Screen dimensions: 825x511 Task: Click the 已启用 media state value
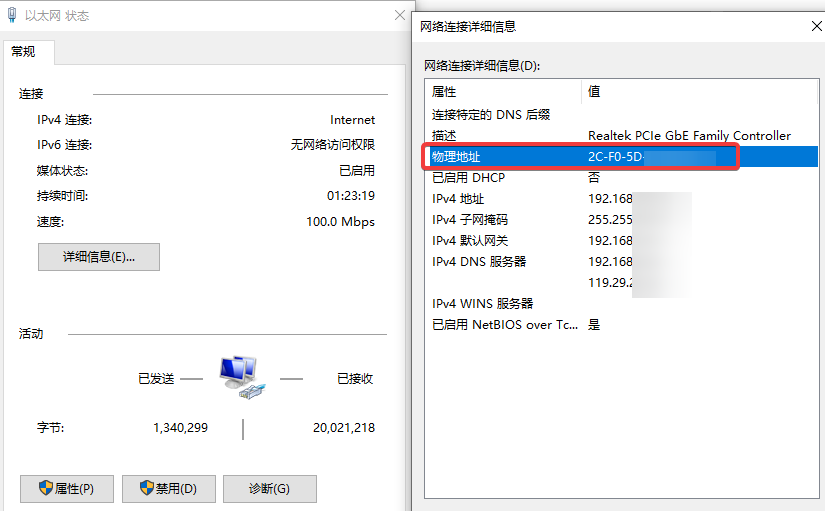(357, 171)
